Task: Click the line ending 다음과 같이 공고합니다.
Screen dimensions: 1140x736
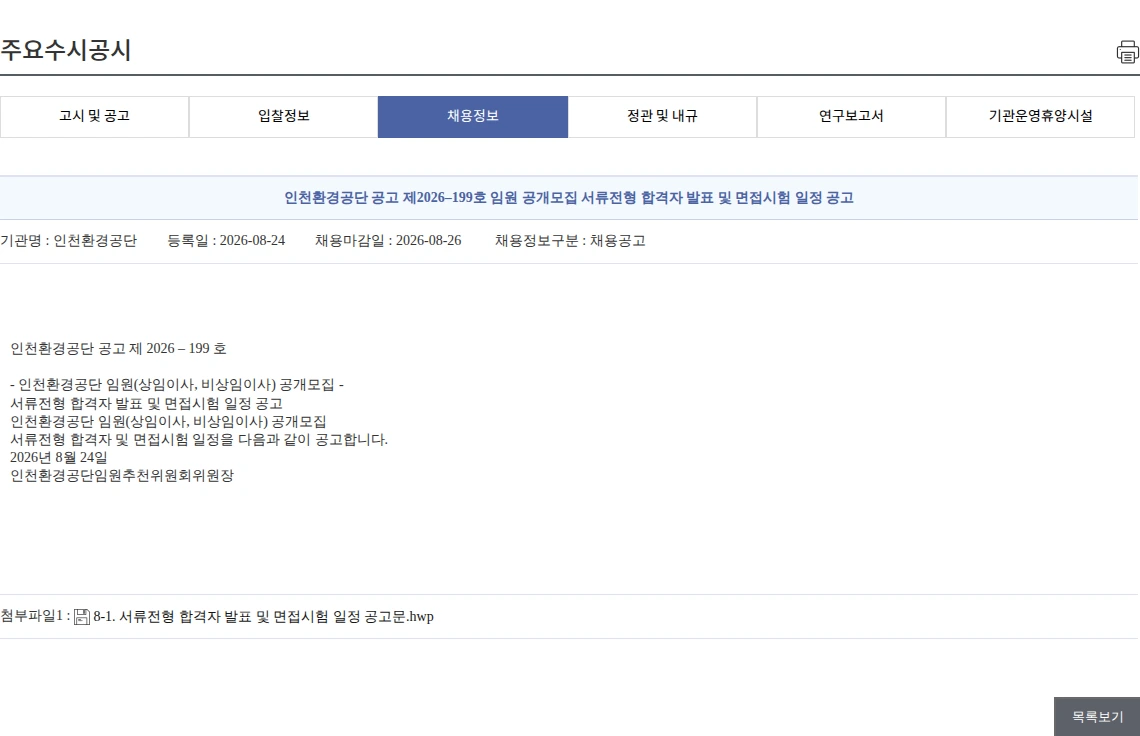Action: [x=199, y=439]
